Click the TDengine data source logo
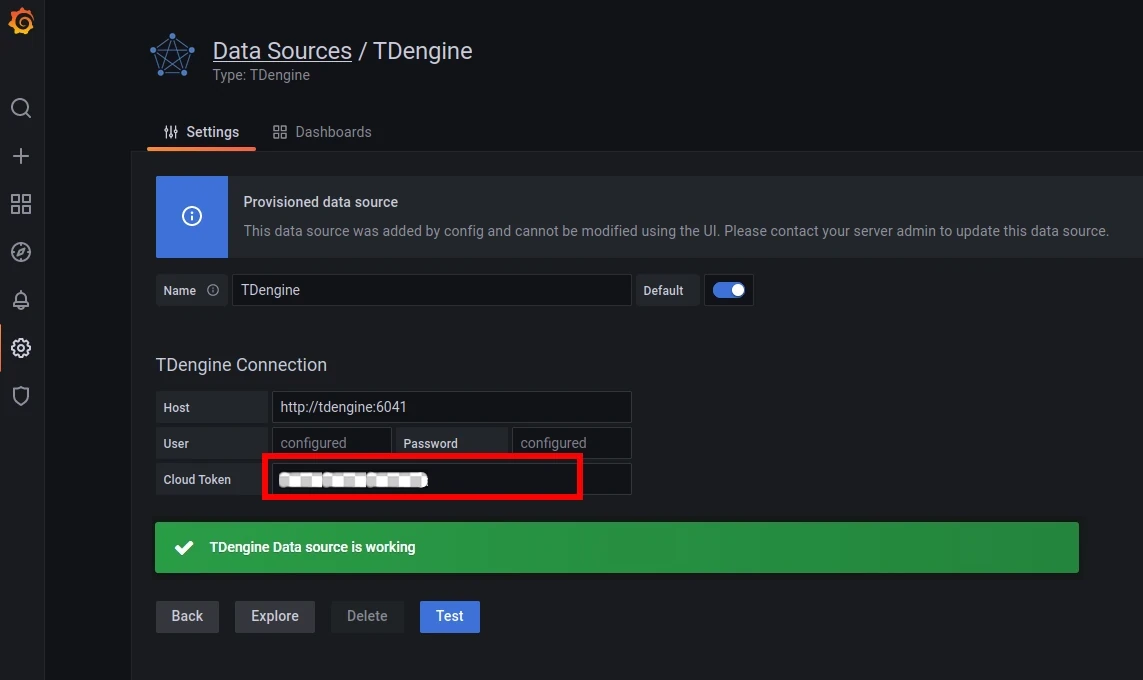1143x680 pixels. 172,55
